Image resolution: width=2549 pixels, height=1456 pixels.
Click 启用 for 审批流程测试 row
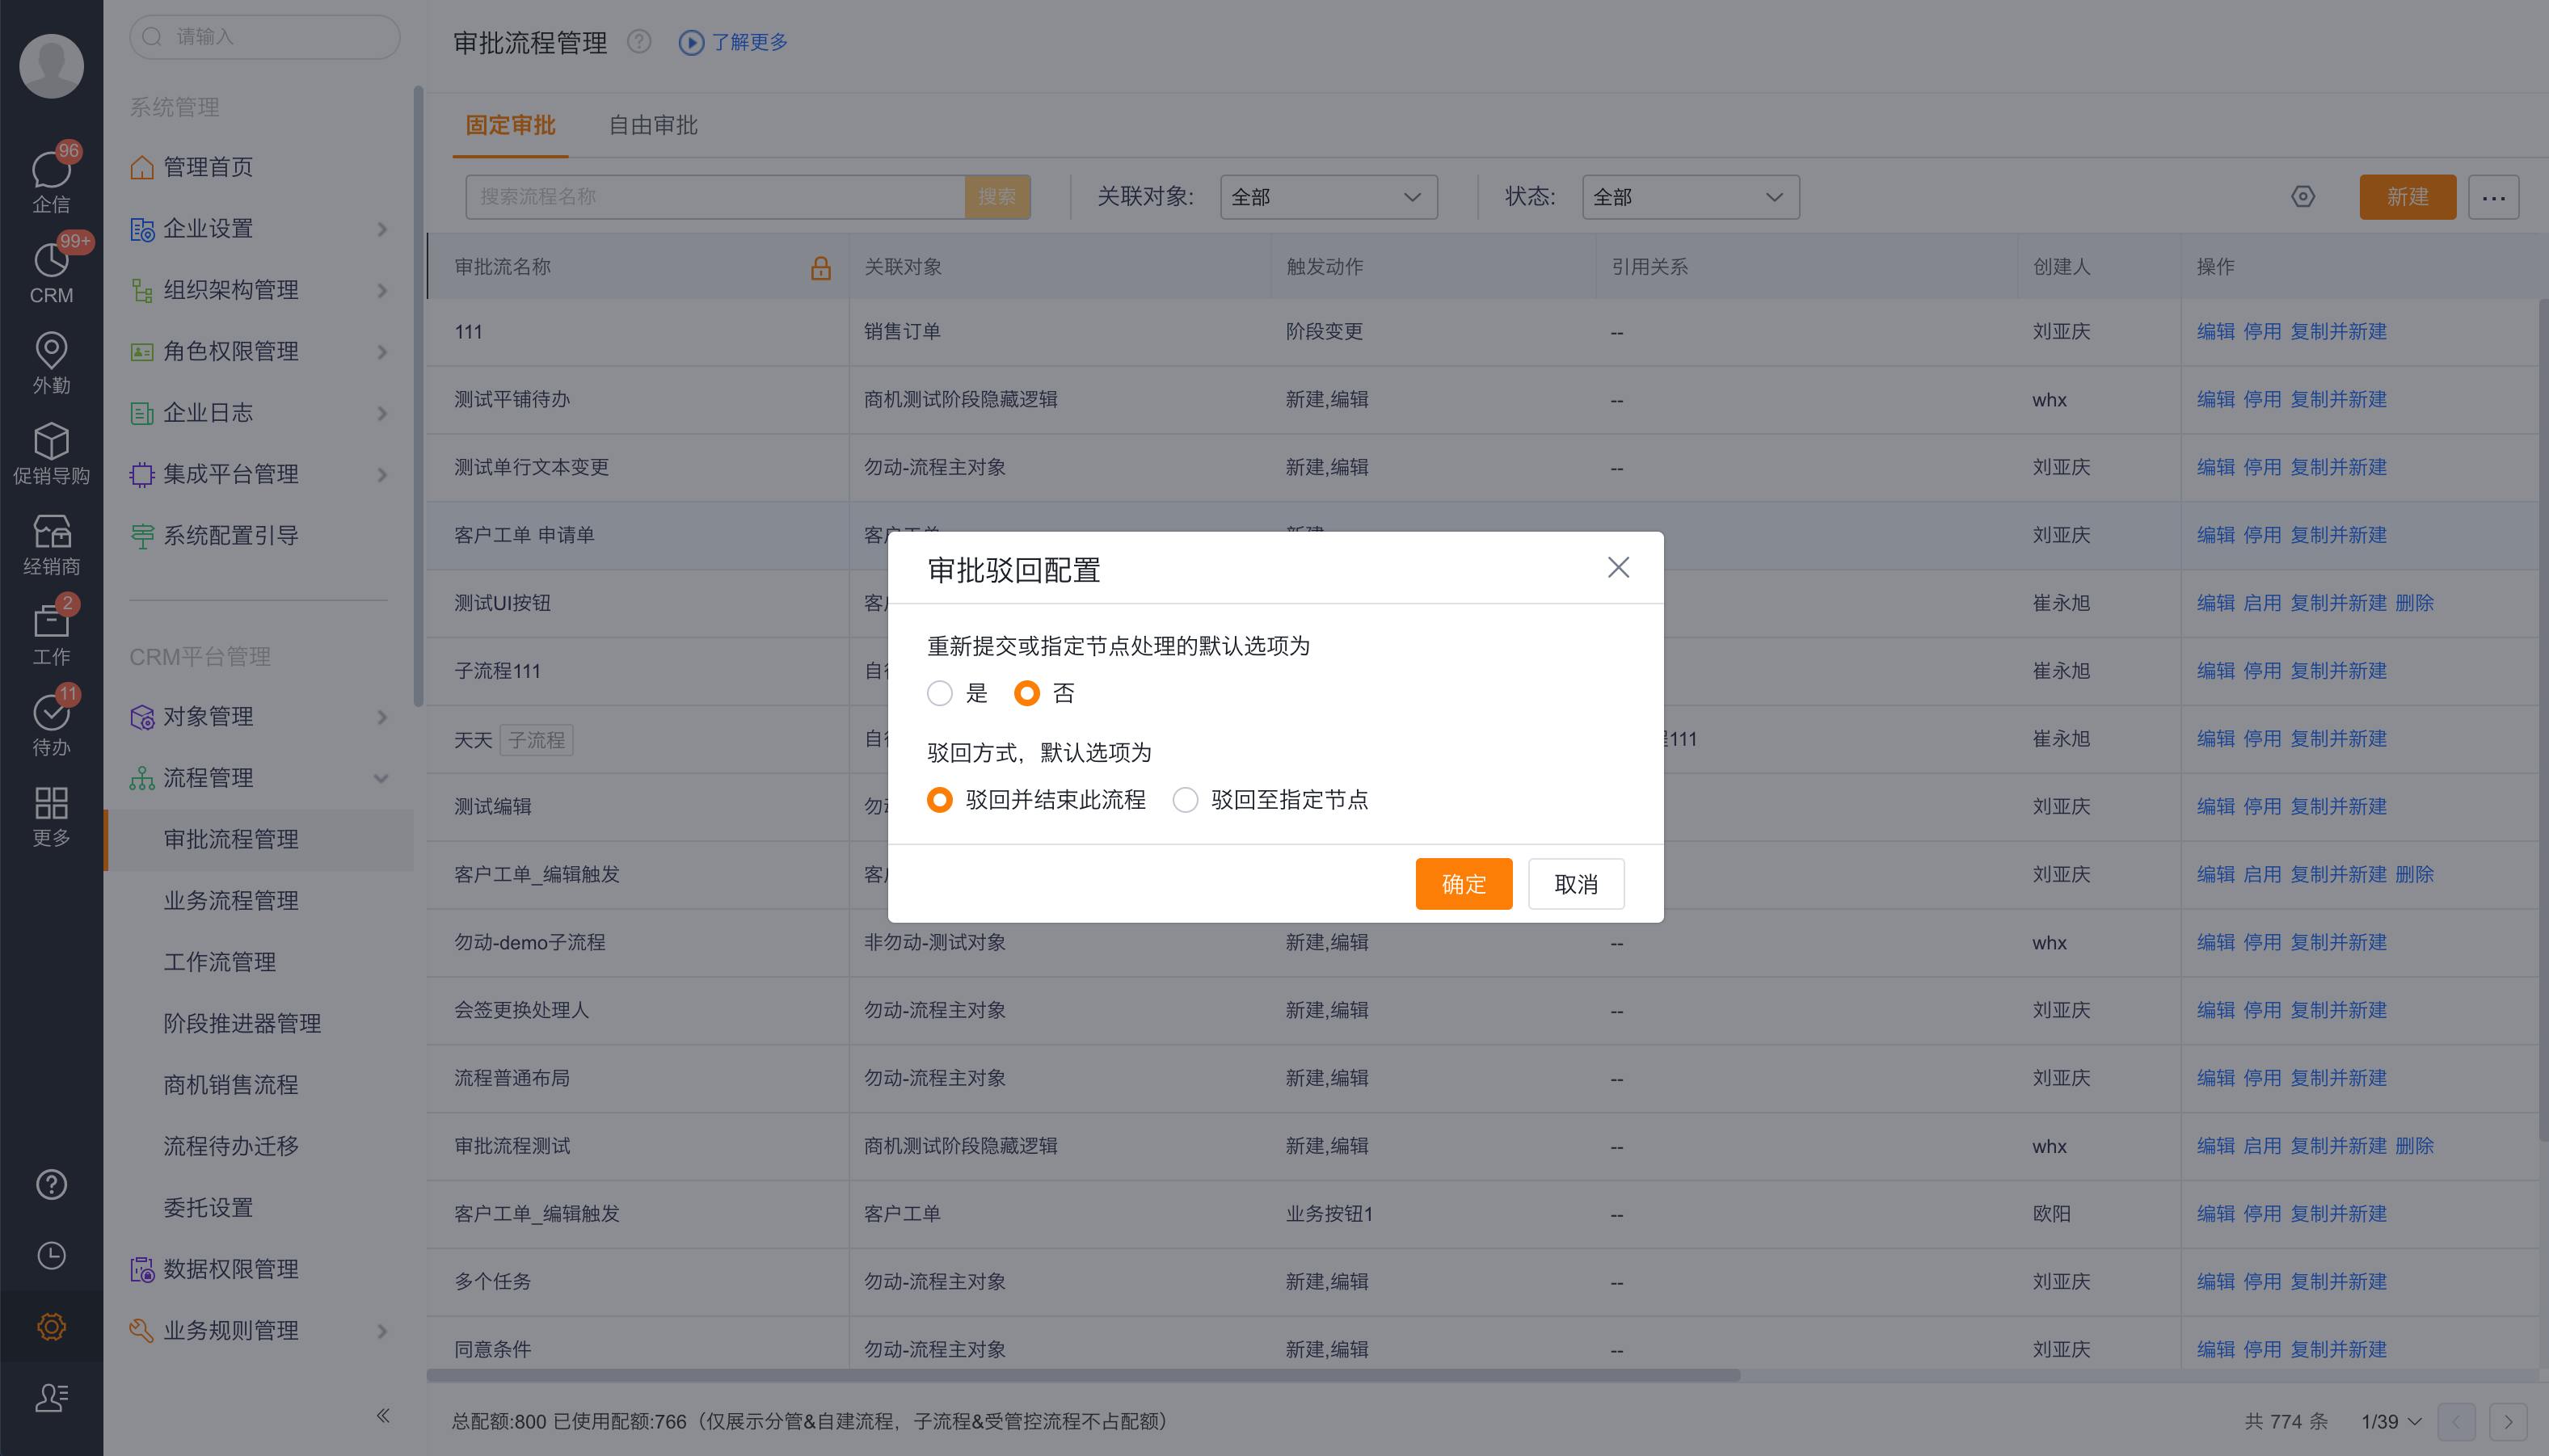[2262, 1146]
